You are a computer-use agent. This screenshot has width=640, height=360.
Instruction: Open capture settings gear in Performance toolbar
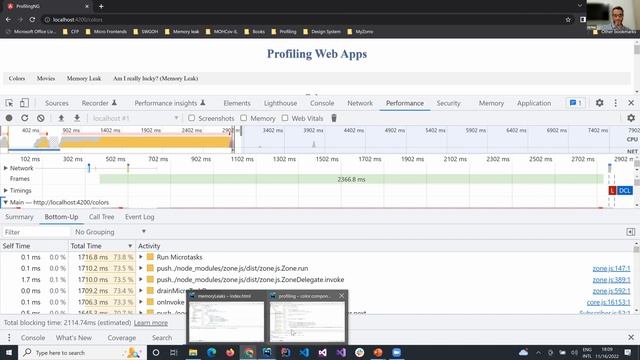pyautogui.click(x=631, y=118)
